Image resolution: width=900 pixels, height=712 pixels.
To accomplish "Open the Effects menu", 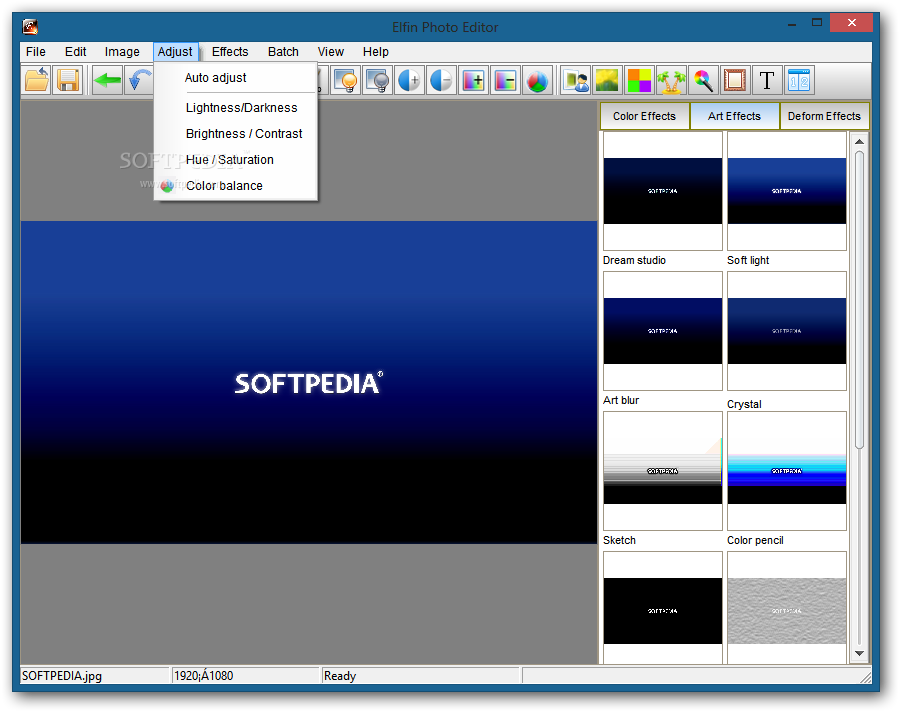I will (x=230, y=52).
